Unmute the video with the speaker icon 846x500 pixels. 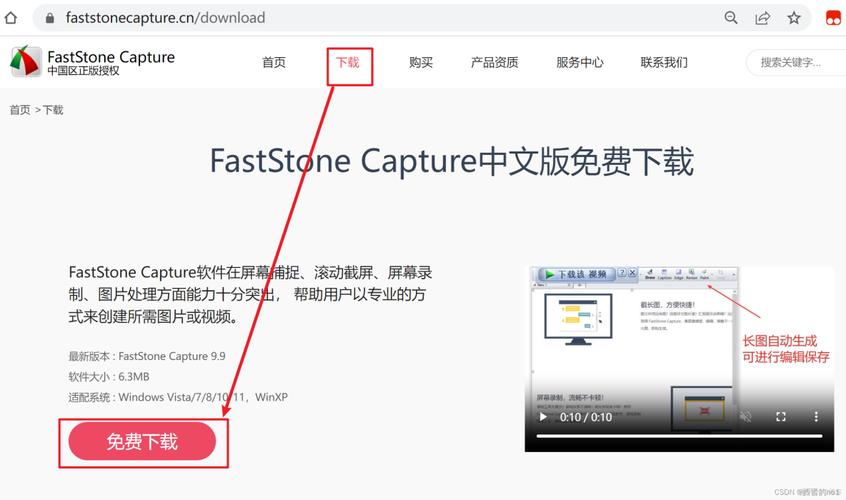(745, 416)
